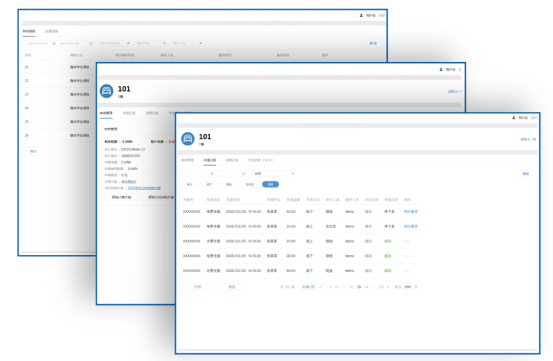
Task: Switch to 退费记录 tab in front window
Action: coord(232,160)
